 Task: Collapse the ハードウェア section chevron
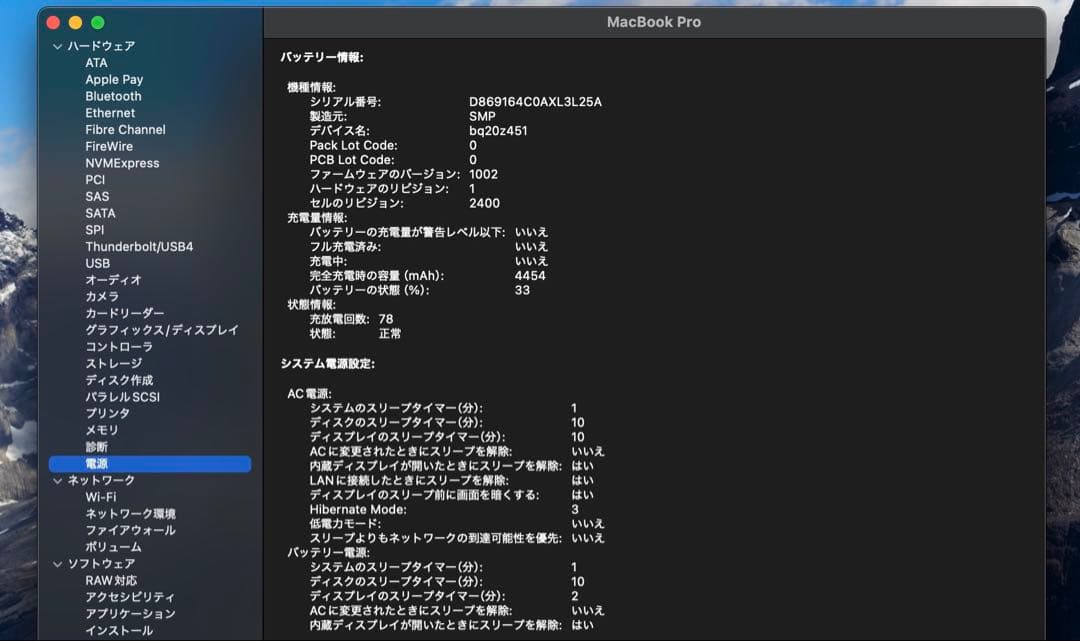(x=57, y=46)
